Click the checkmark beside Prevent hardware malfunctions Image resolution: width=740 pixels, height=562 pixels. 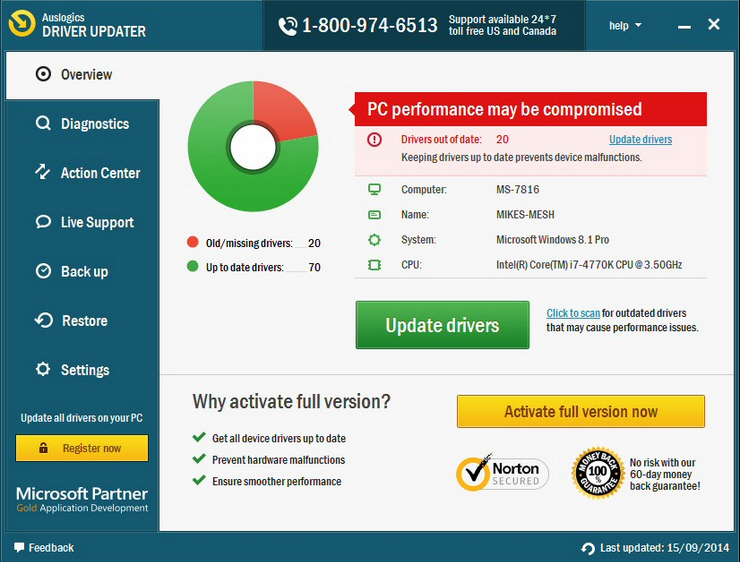tap(199, 459)
